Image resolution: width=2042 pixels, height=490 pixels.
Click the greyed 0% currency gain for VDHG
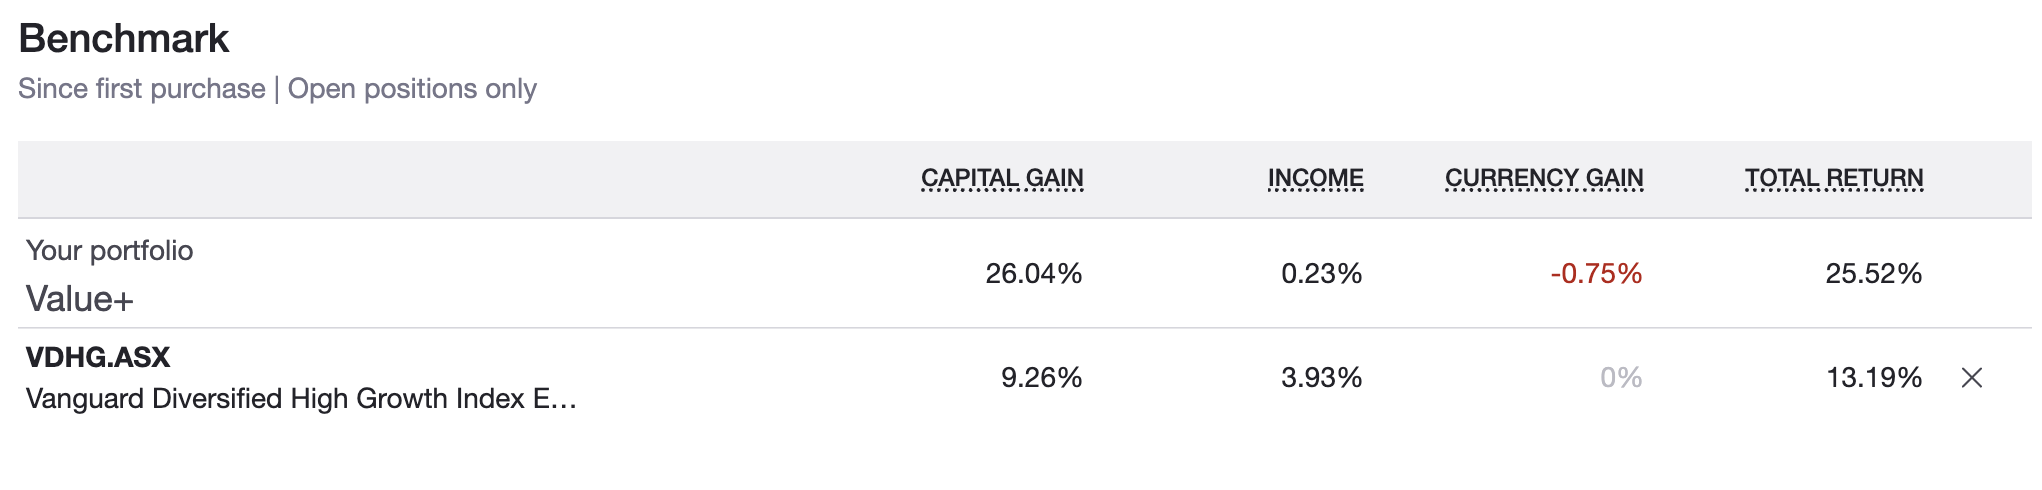tap(1621, 378)
